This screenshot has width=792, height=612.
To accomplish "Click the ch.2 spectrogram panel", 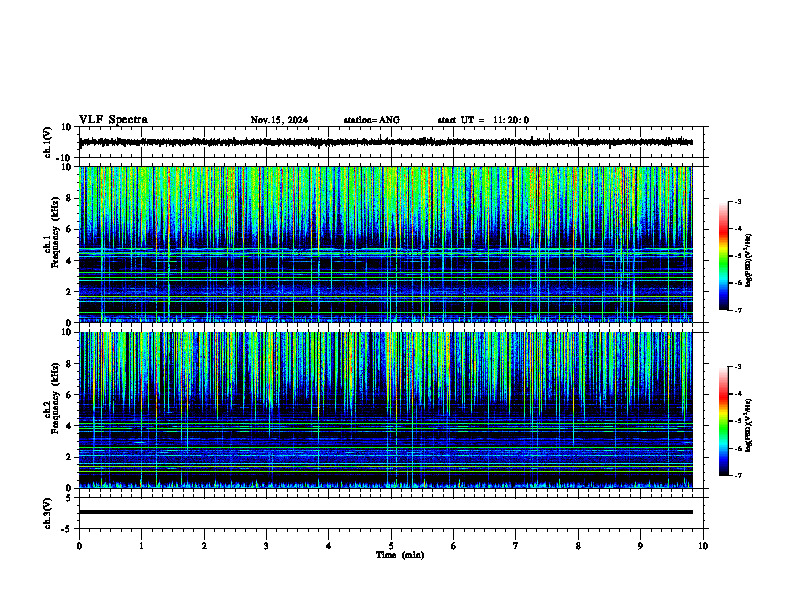I will point(385,410).
